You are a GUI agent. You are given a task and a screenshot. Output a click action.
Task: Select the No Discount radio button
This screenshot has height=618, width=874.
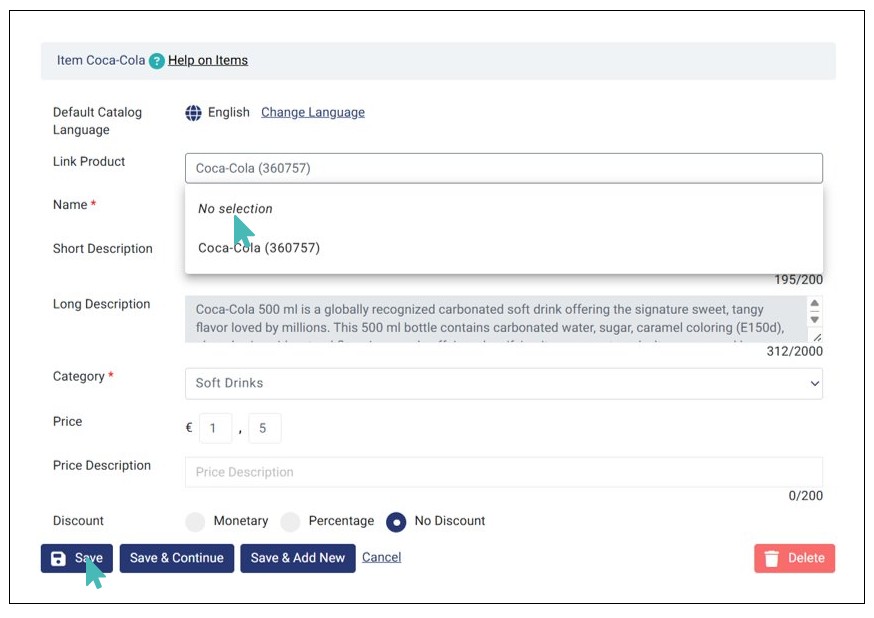(396, 522)
